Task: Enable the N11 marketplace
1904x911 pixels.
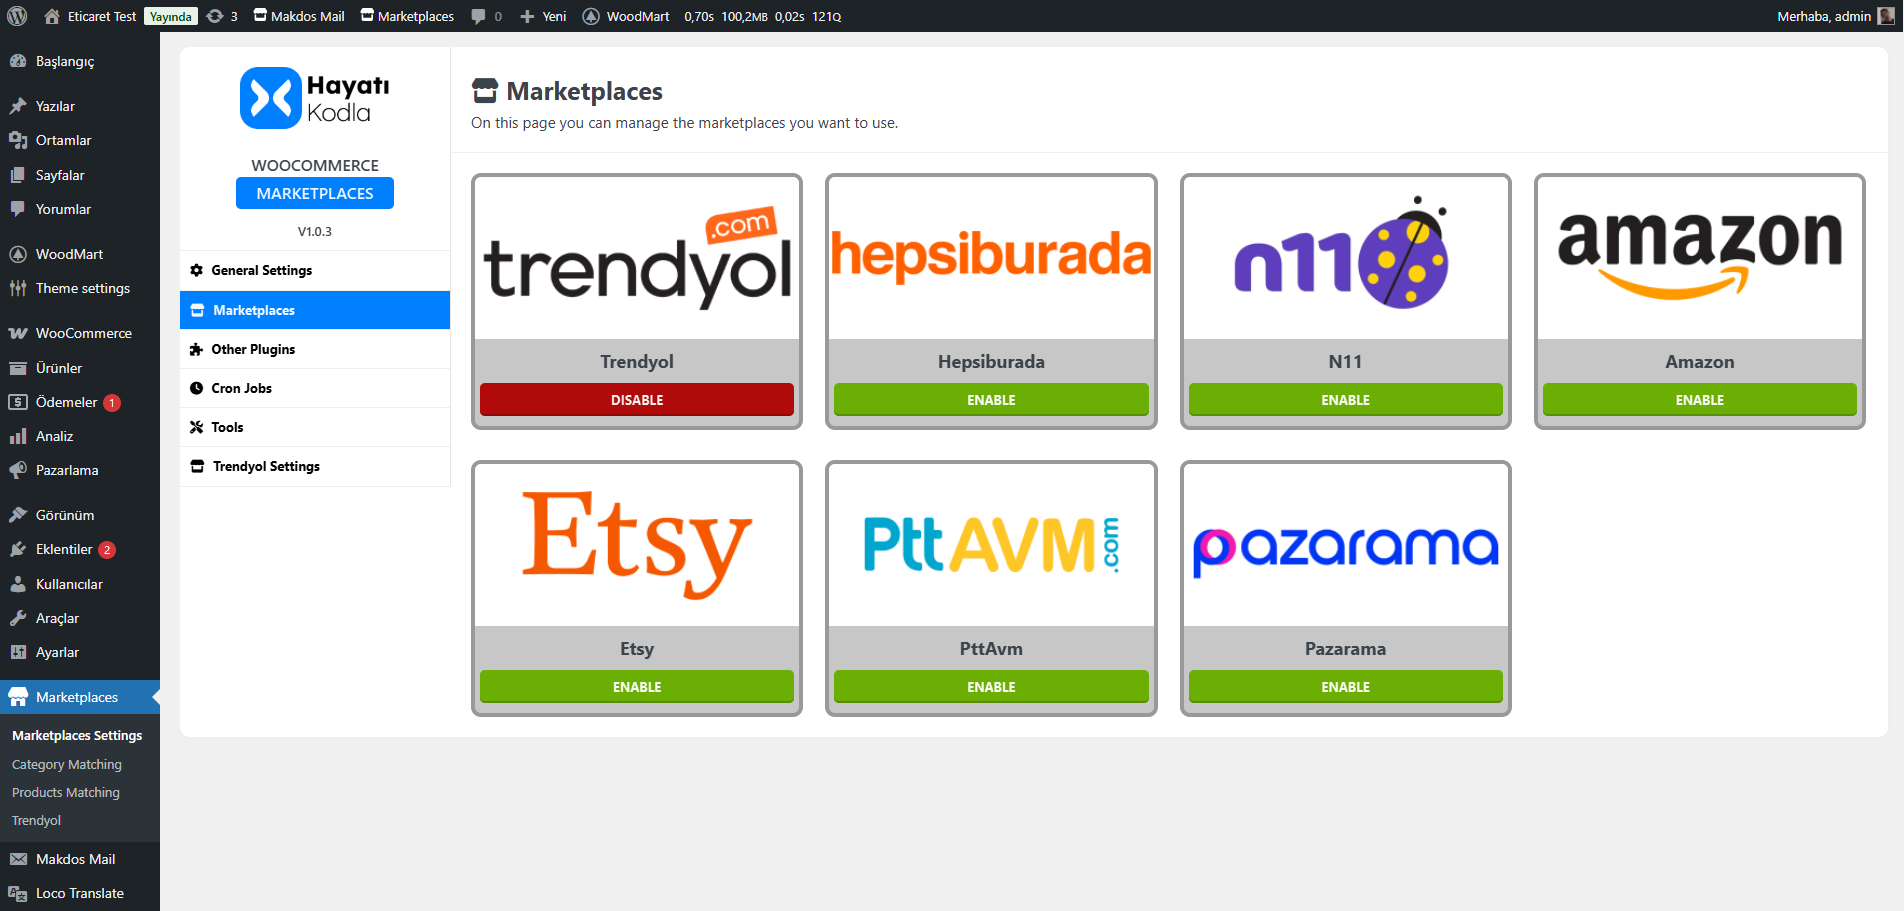Action: [x=1345, y=399]
